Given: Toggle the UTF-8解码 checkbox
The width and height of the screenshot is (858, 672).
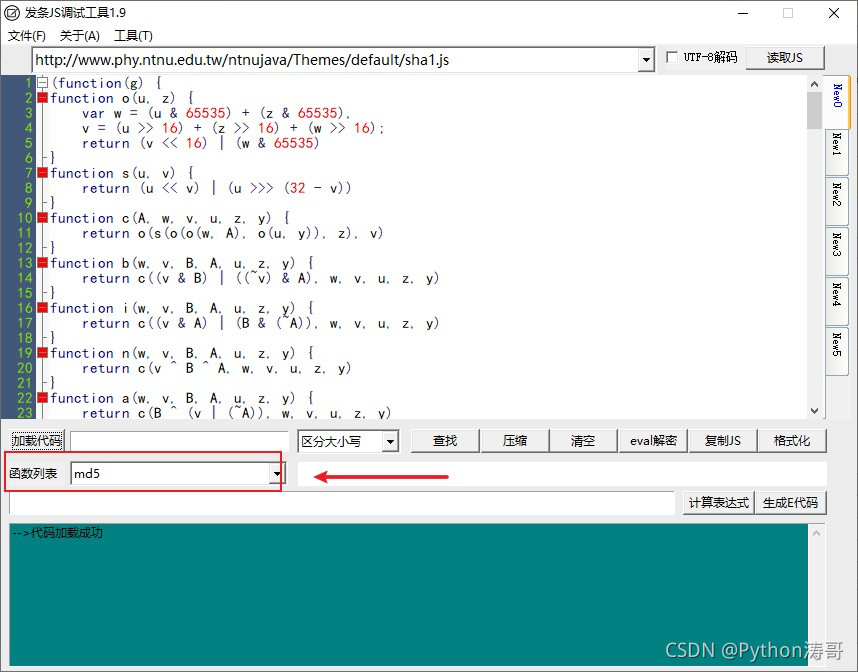Looking at the screenshot, I should [x=672, y=57].
